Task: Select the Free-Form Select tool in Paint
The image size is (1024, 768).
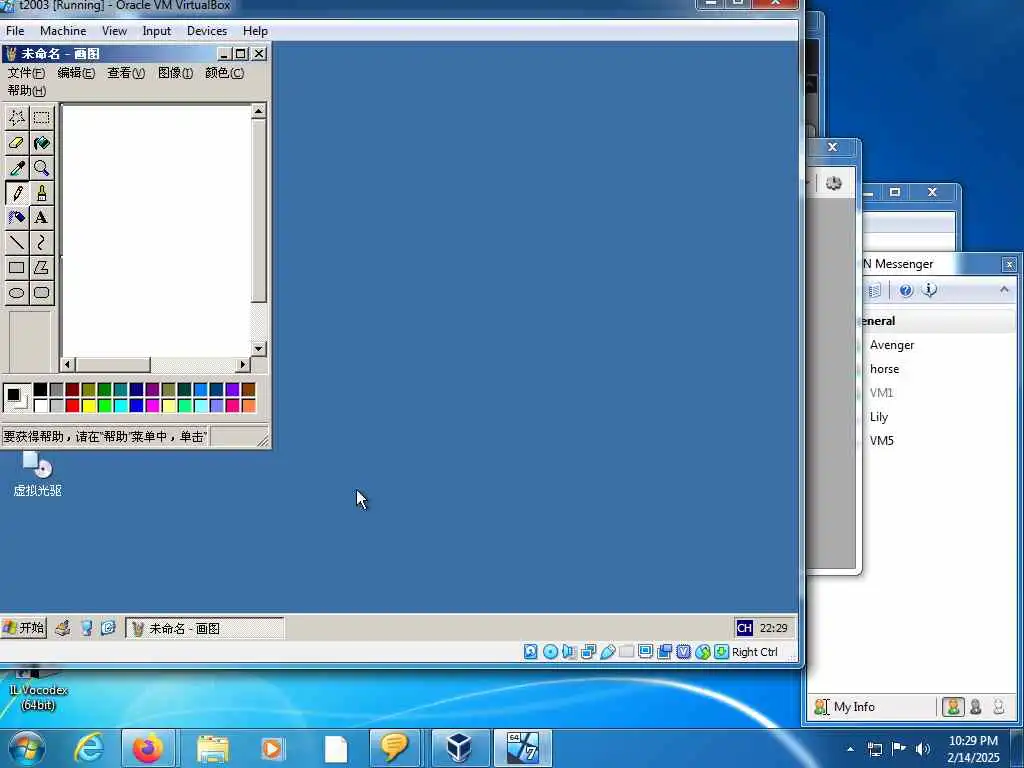Action: click(17, 118)
